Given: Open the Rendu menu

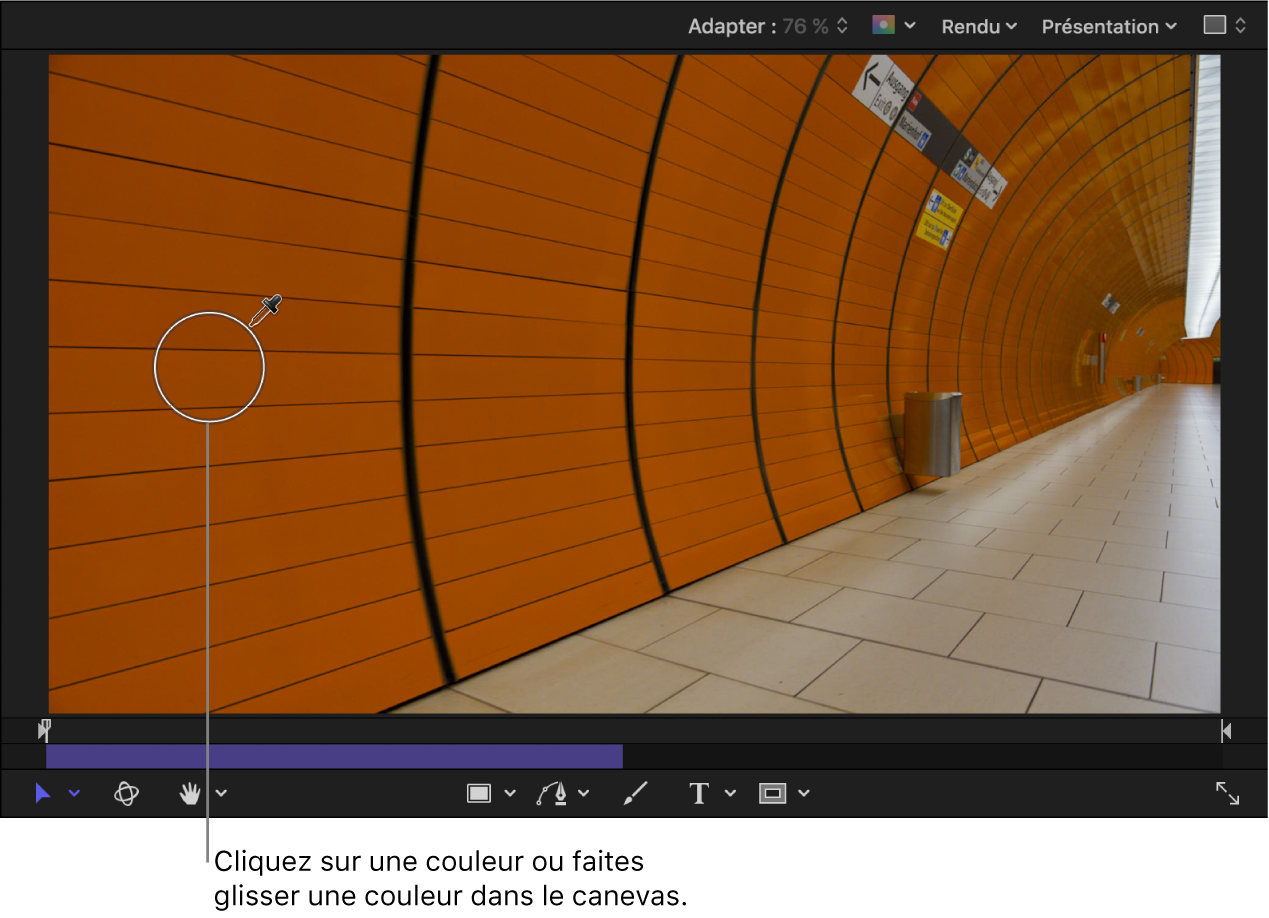Looking at the screenshot, I should click(978, 26).
